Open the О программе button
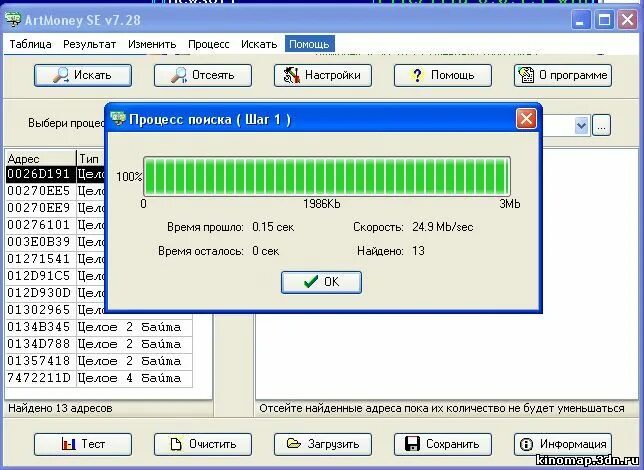 click(x=563, y=75)
